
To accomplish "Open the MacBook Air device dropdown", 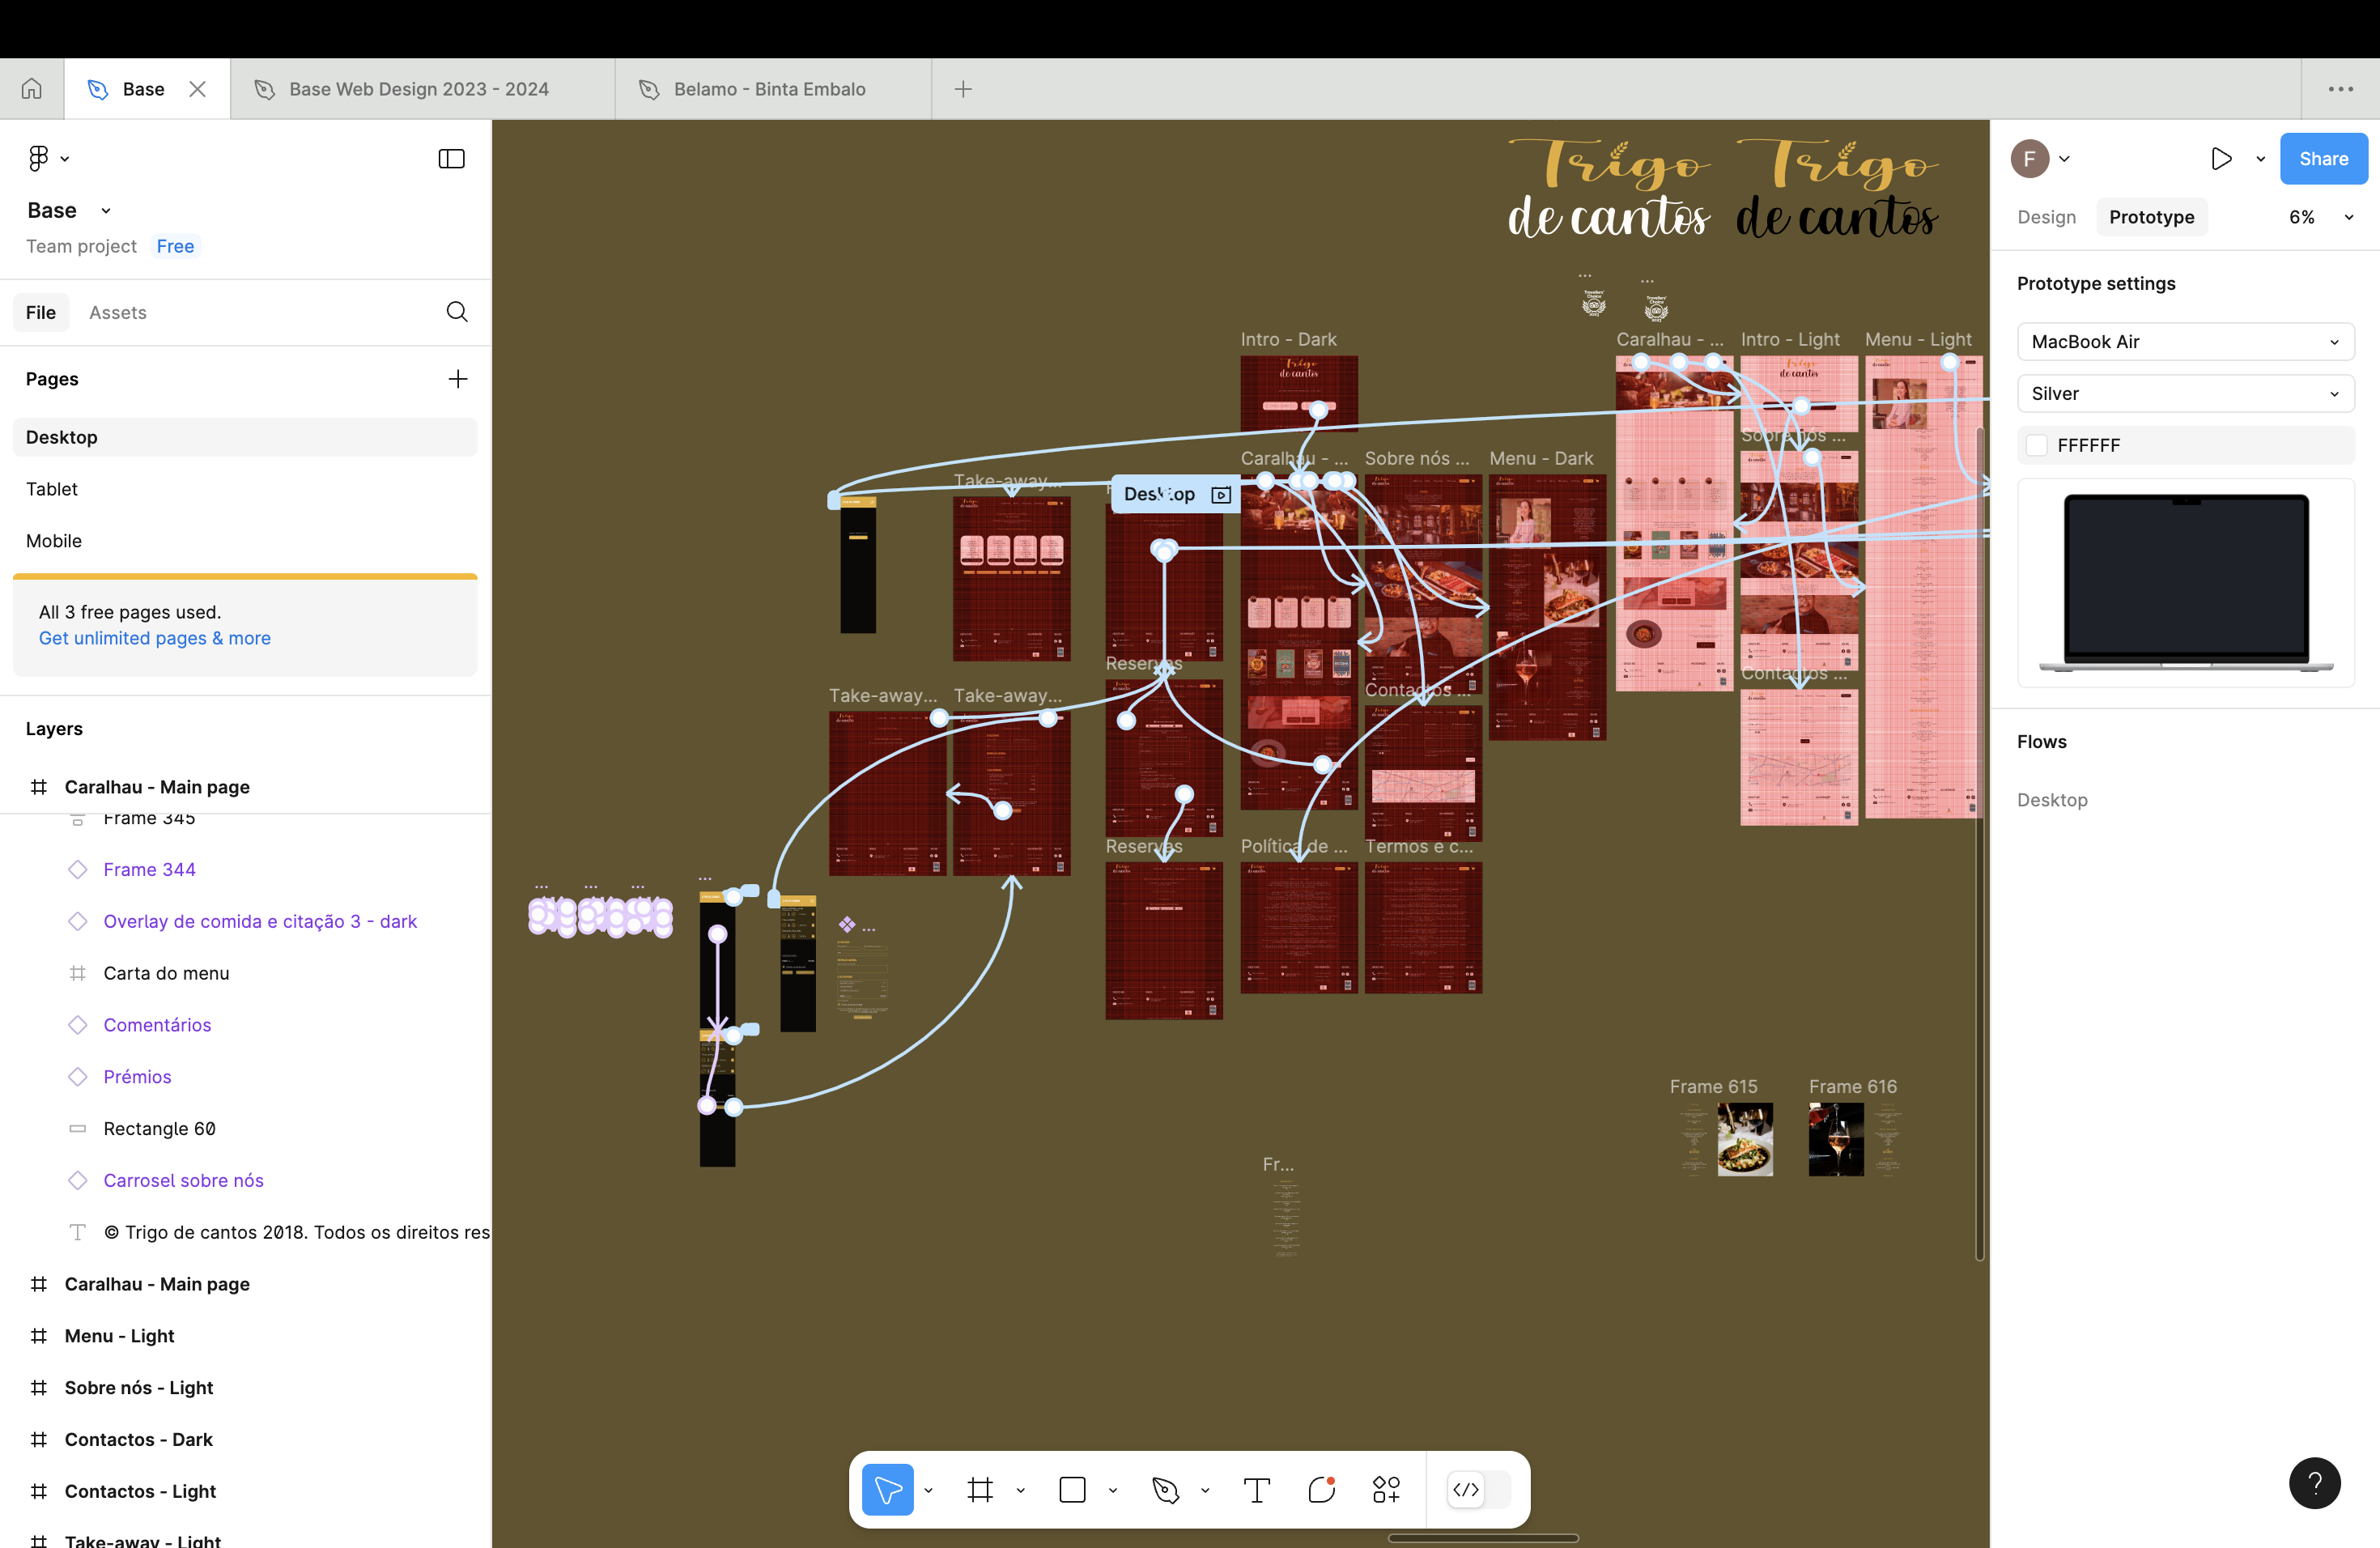I will click(2185, 342).
